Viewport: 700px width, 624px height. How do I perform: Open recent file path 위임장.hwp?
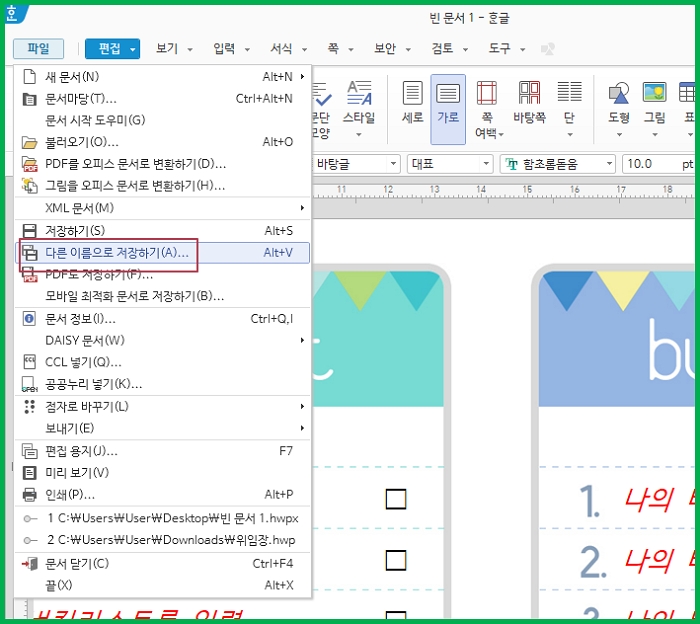click(171, 541)
